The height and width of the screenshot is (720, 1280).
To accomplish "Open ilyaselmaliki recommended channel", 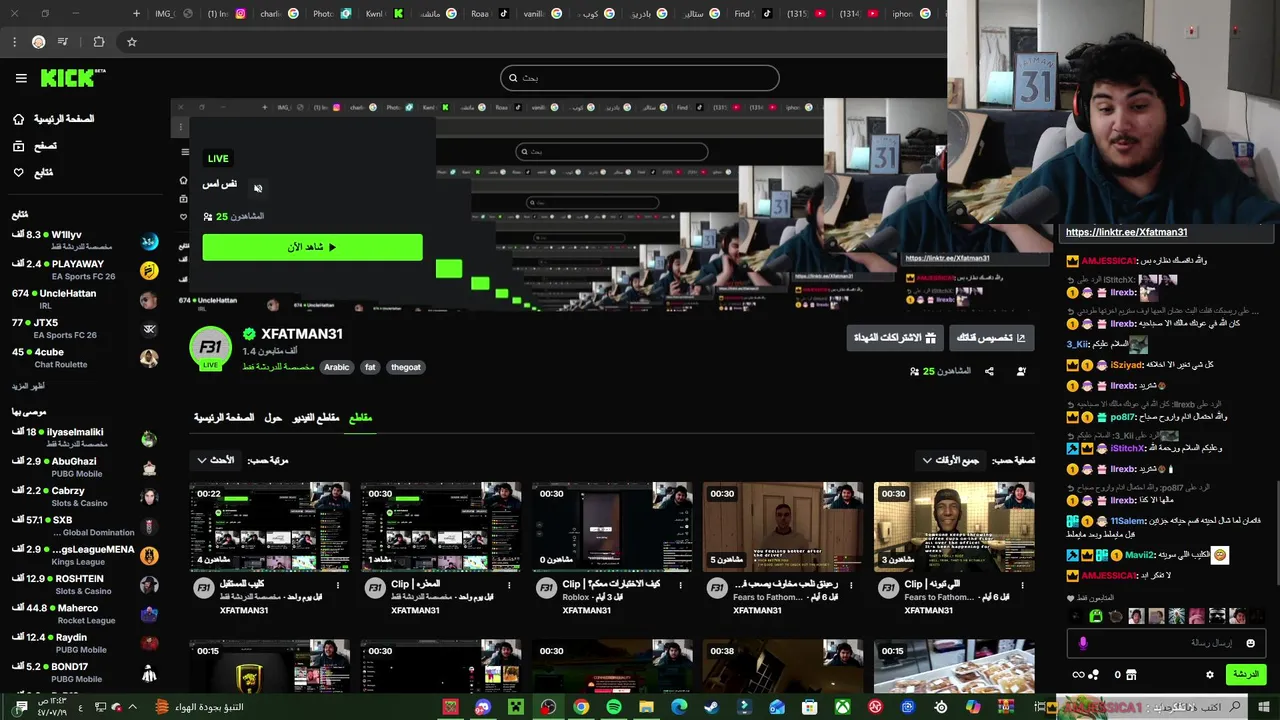I will click(x=85, y=437).
